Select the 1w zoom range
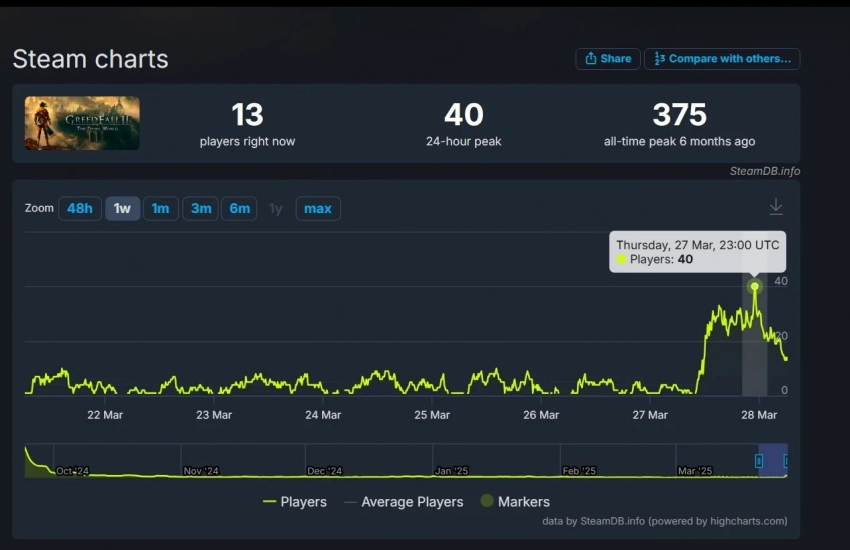 [122, 208]
